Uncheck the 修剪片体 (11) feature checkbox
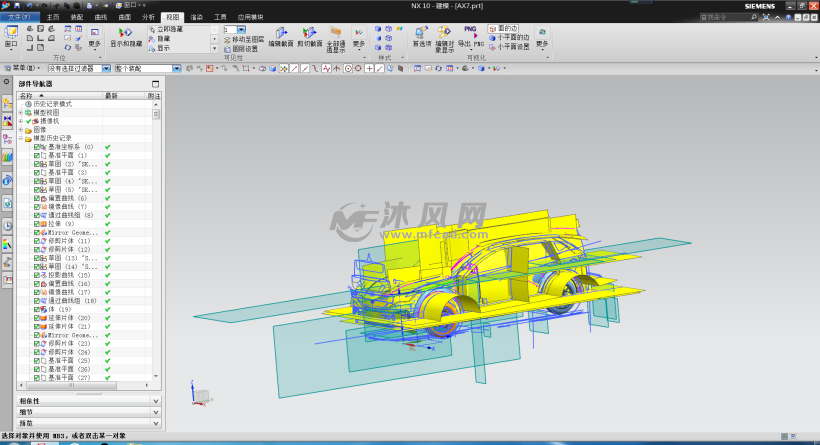 (37, 241)
